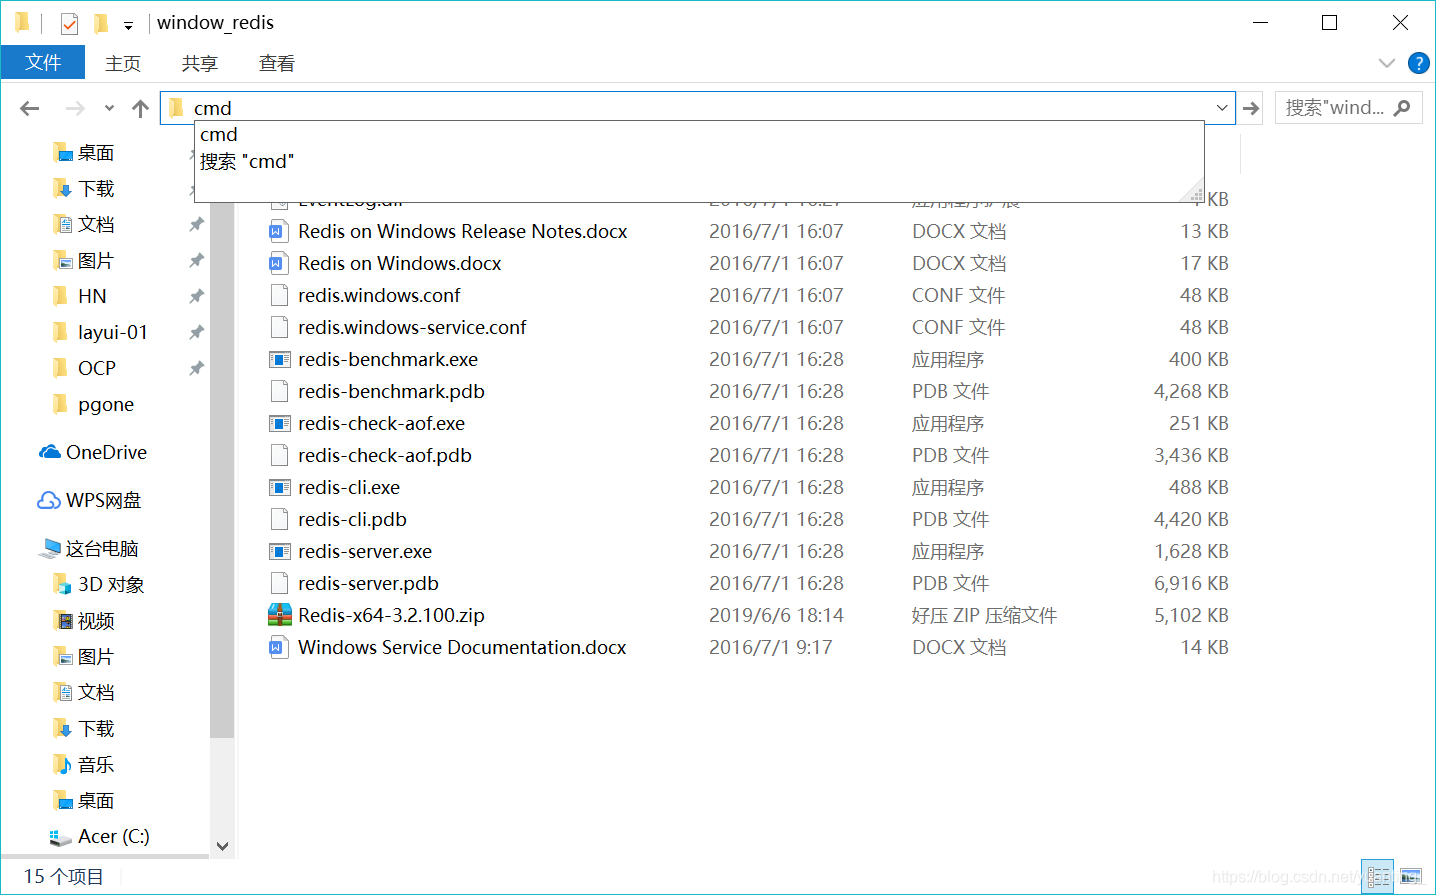This screenshot has width=1436, height=895.
Task: Click the 音乐 music folder icon
Action: click(x=62, y=764)
